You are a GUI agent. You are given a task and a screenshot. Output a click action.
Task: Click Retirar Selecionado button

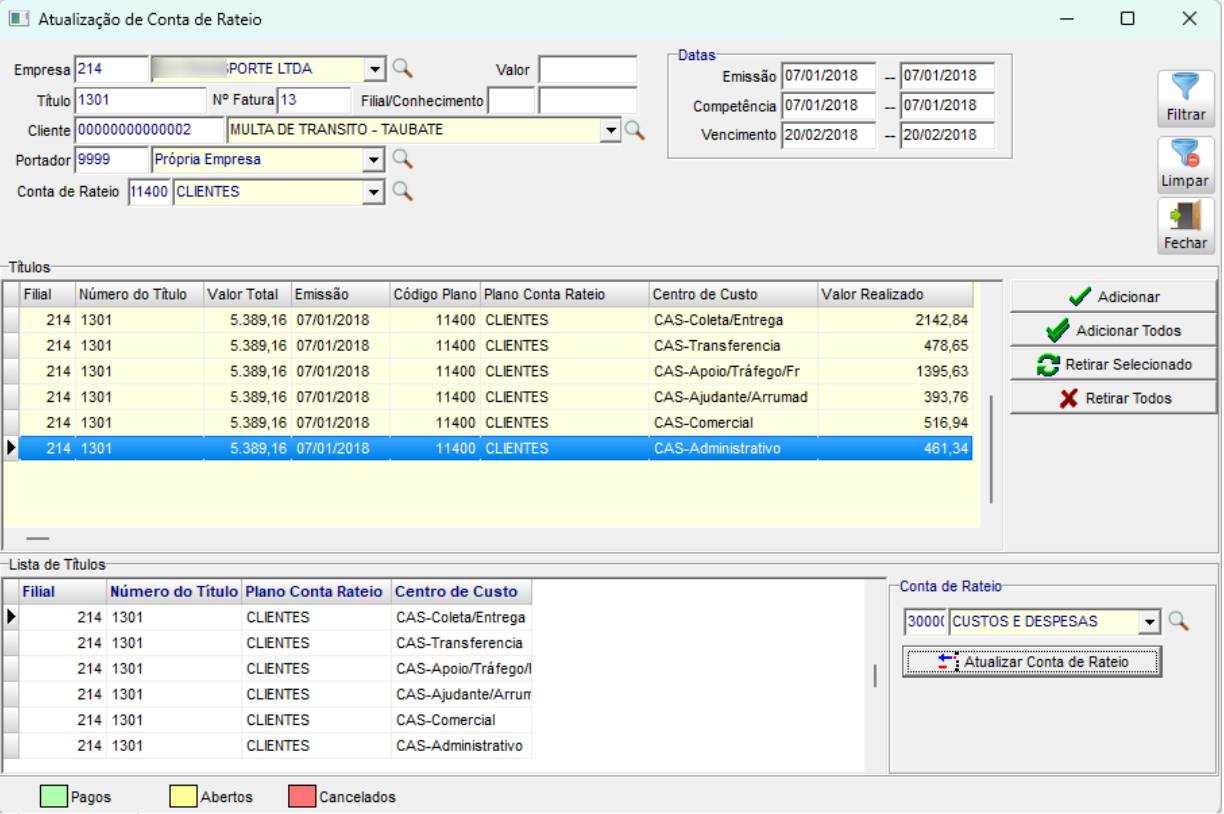tap(1114, 365)
